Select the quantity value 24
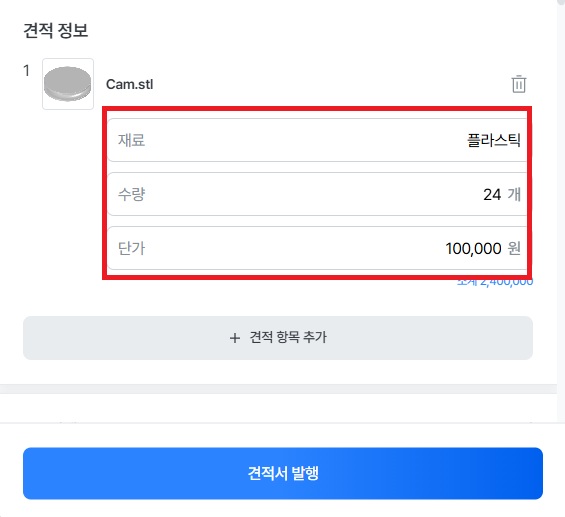 click(492, 195)
